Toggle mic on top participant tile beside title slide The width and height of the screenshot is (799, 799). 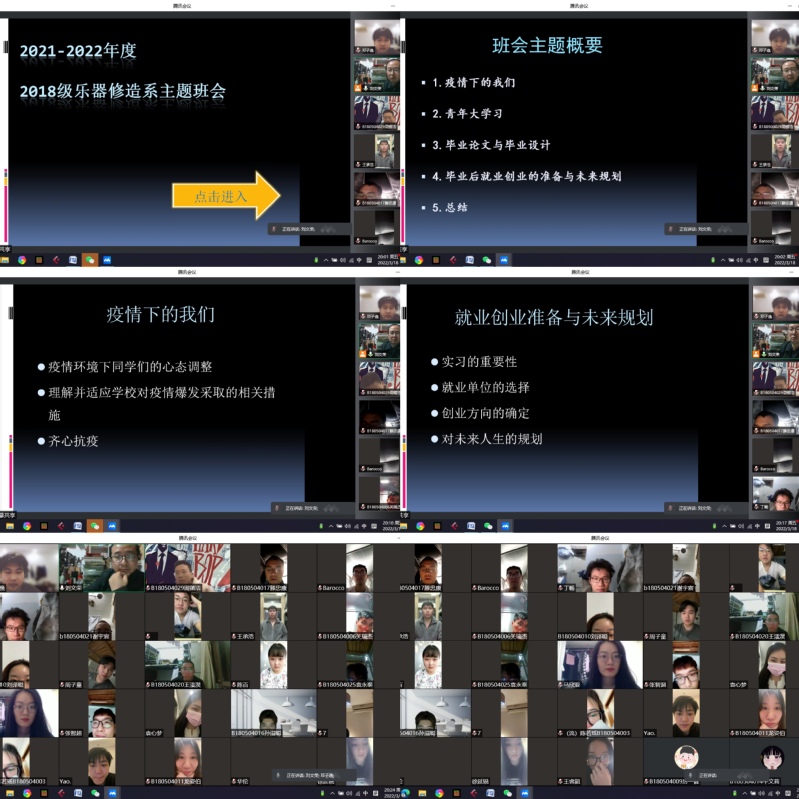point(359,49)
